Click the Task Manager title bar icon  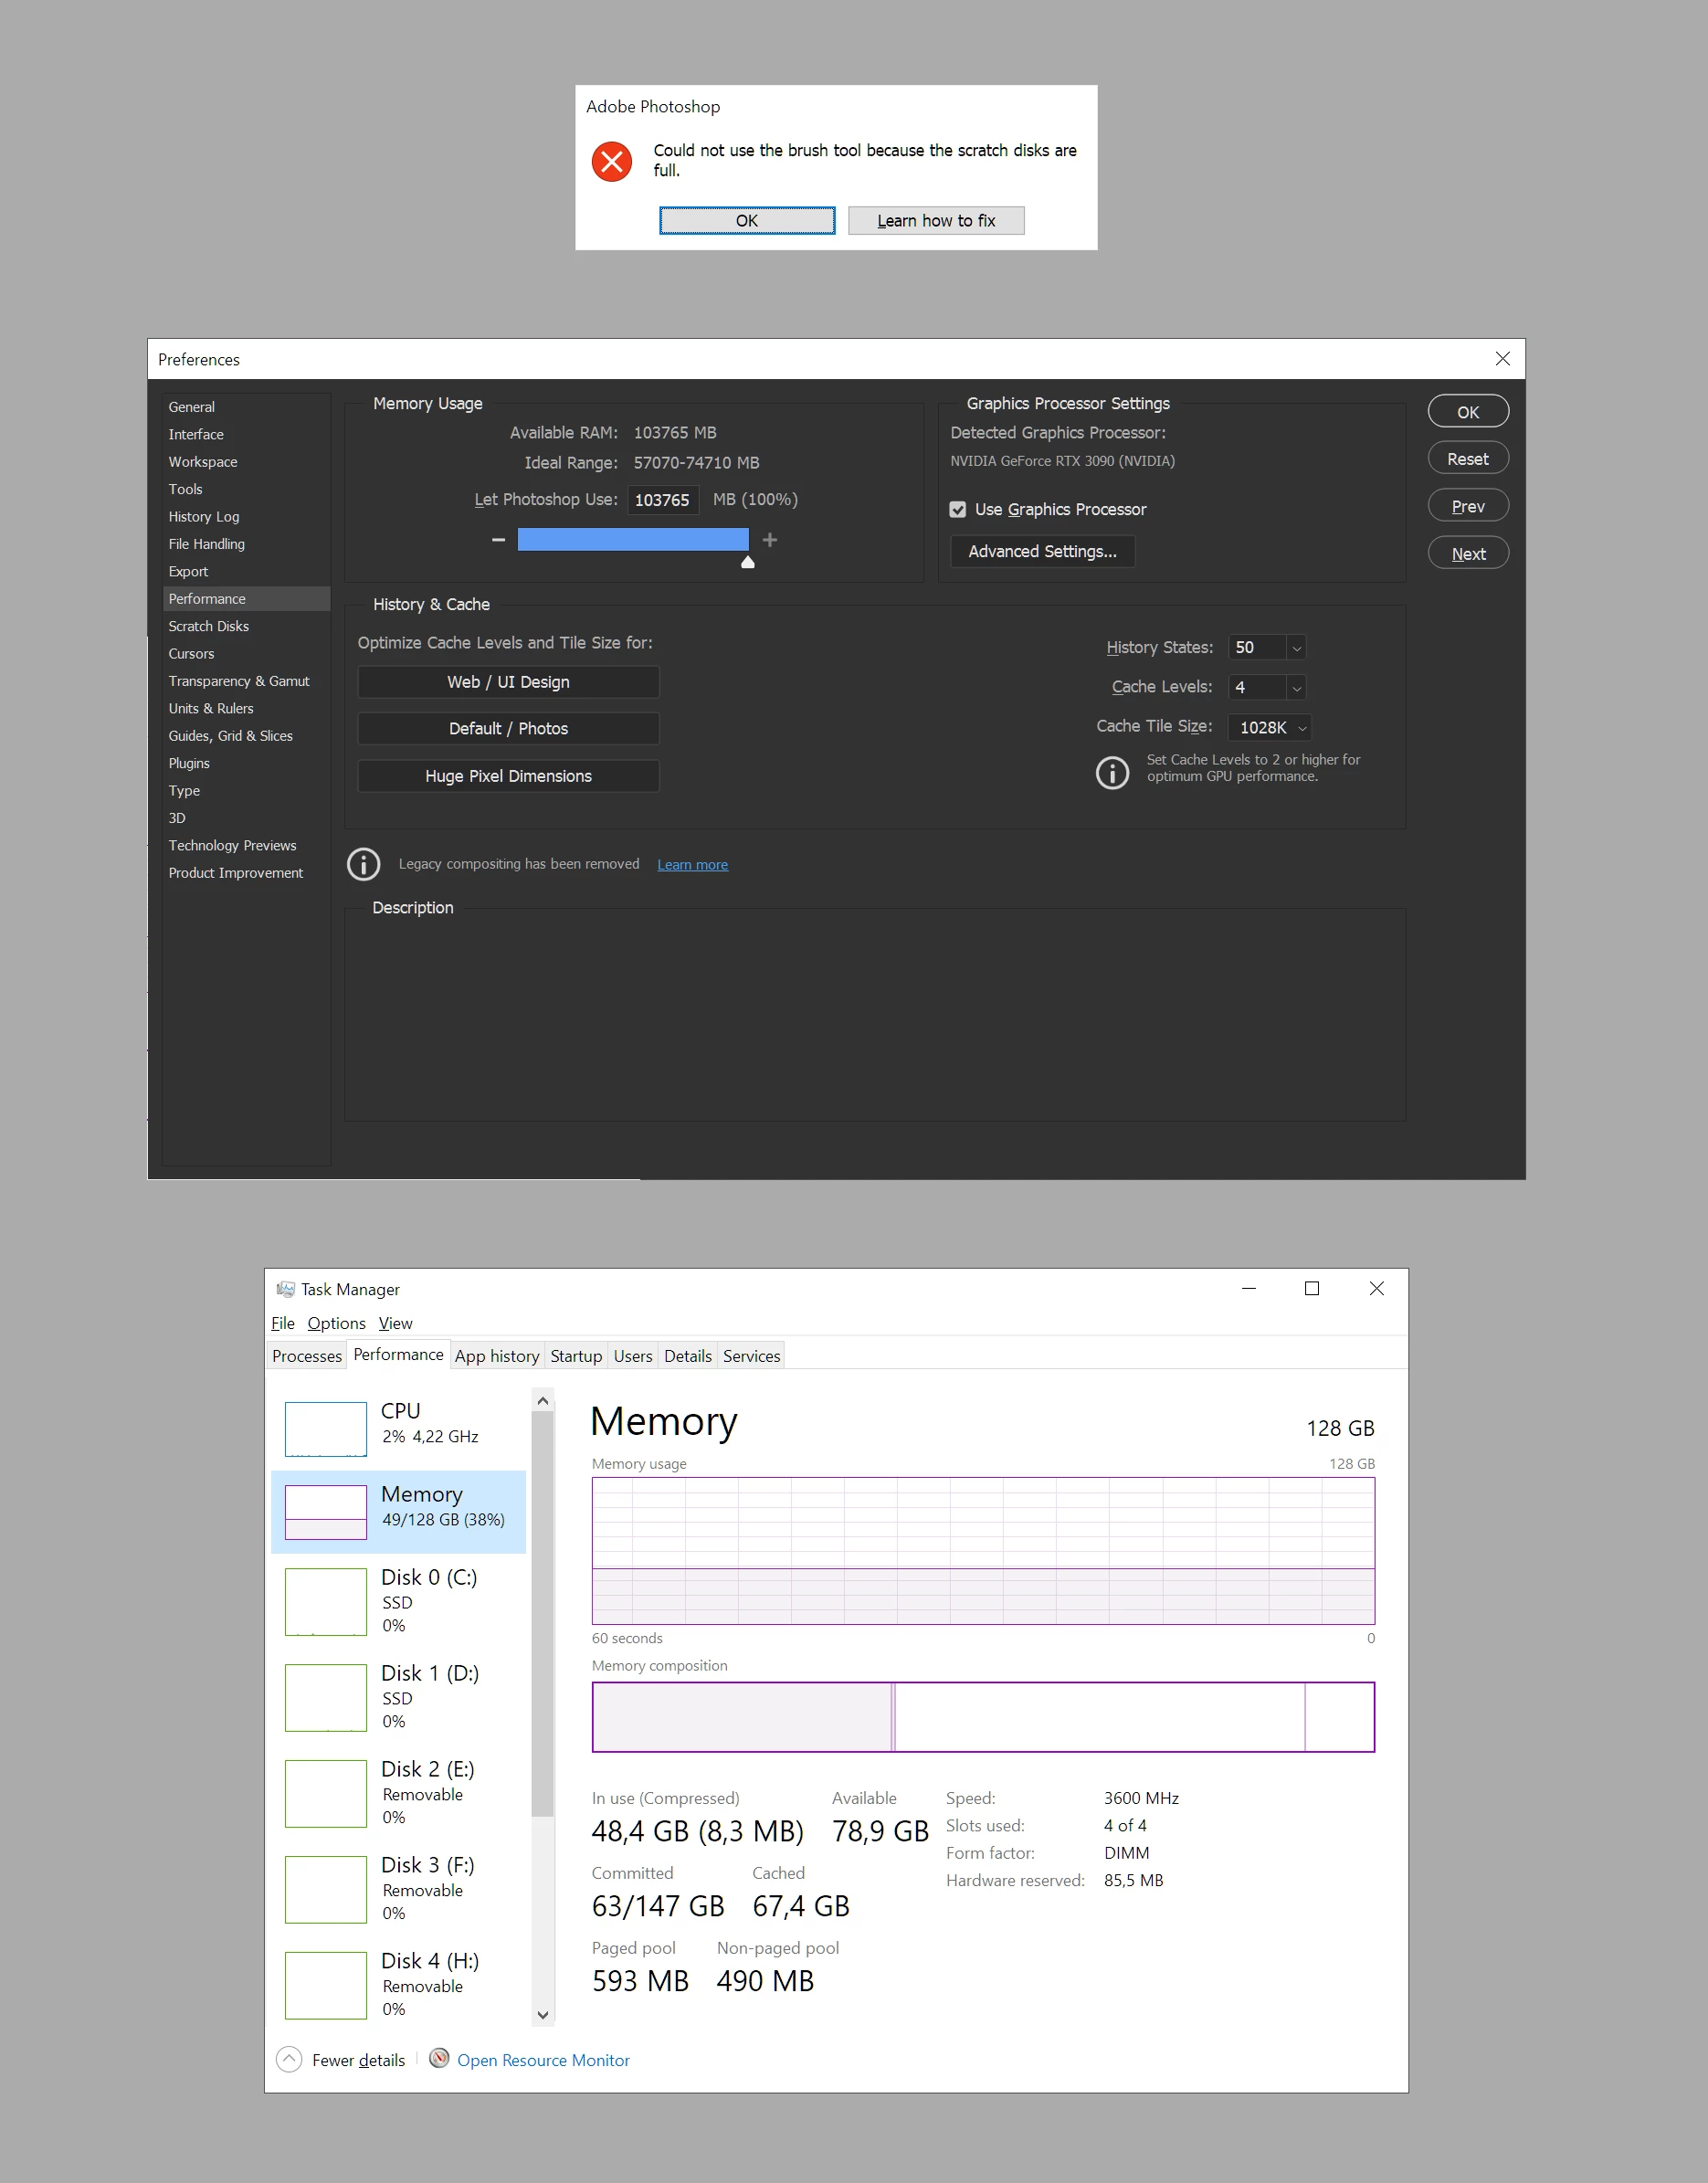[x=285, y=1288]
